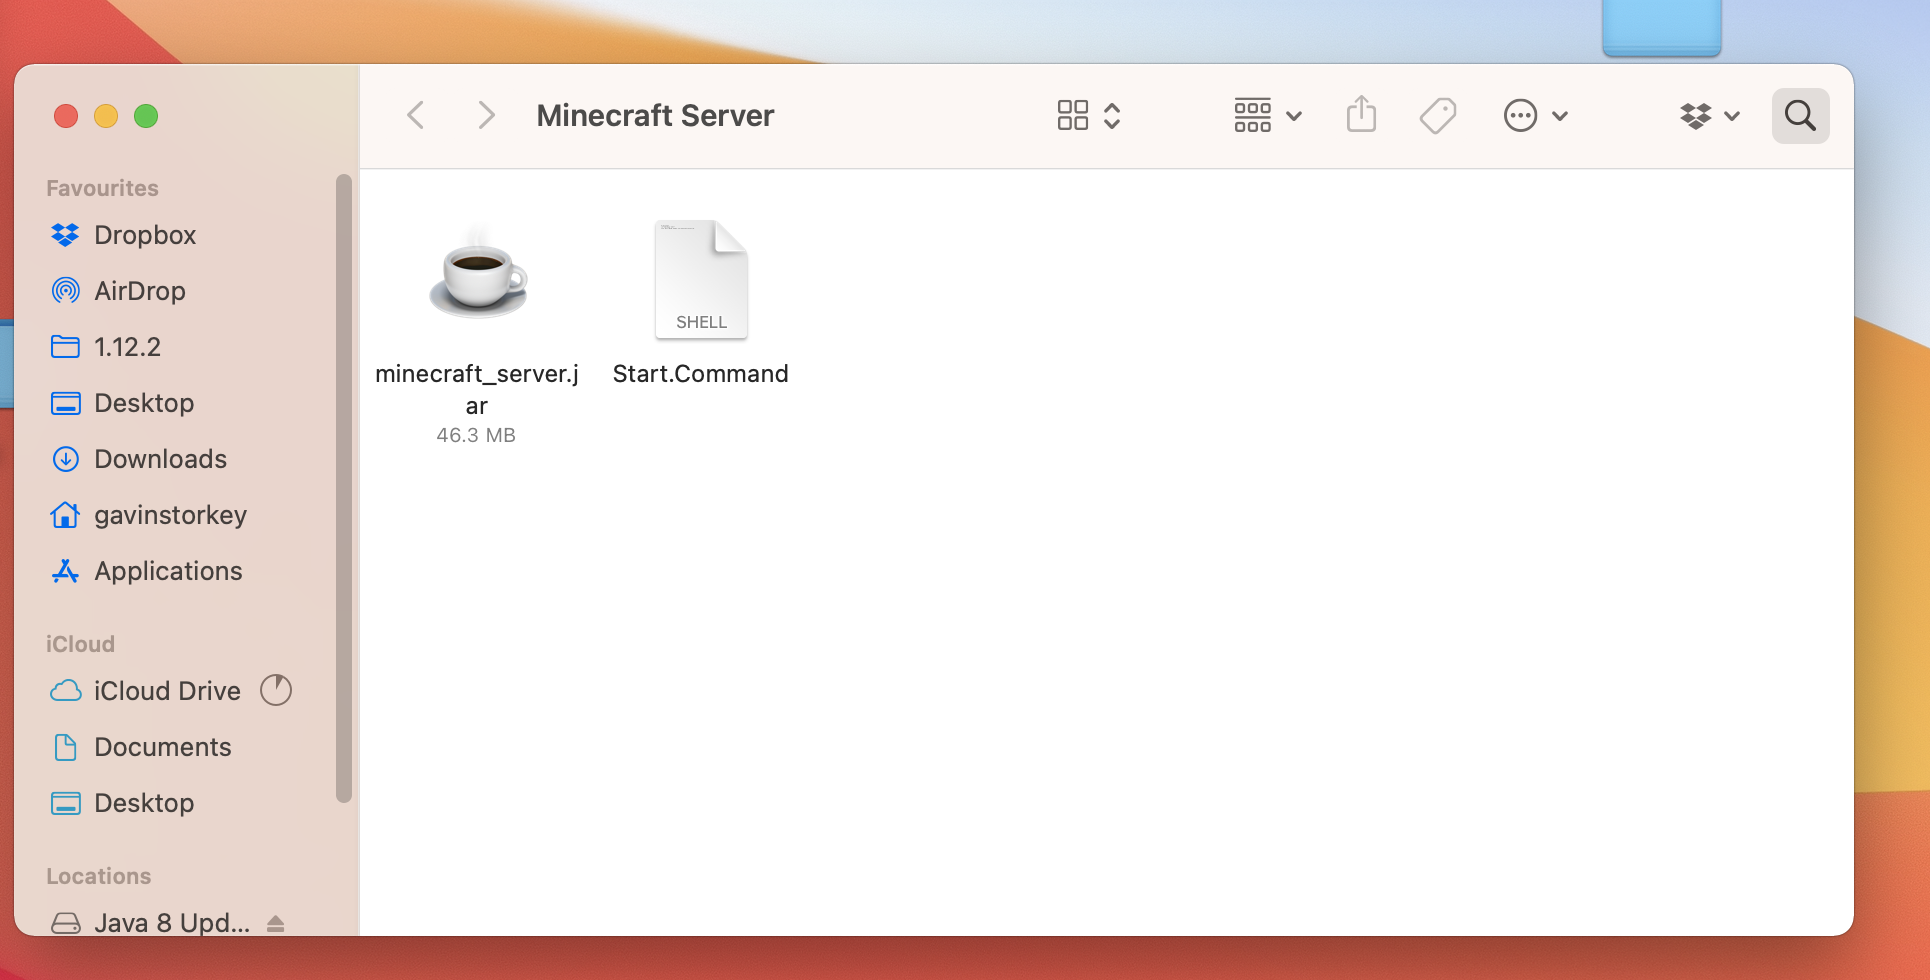Click the Tags toolbar icon
The image size is (1930, 980).
click(1438, 116)
